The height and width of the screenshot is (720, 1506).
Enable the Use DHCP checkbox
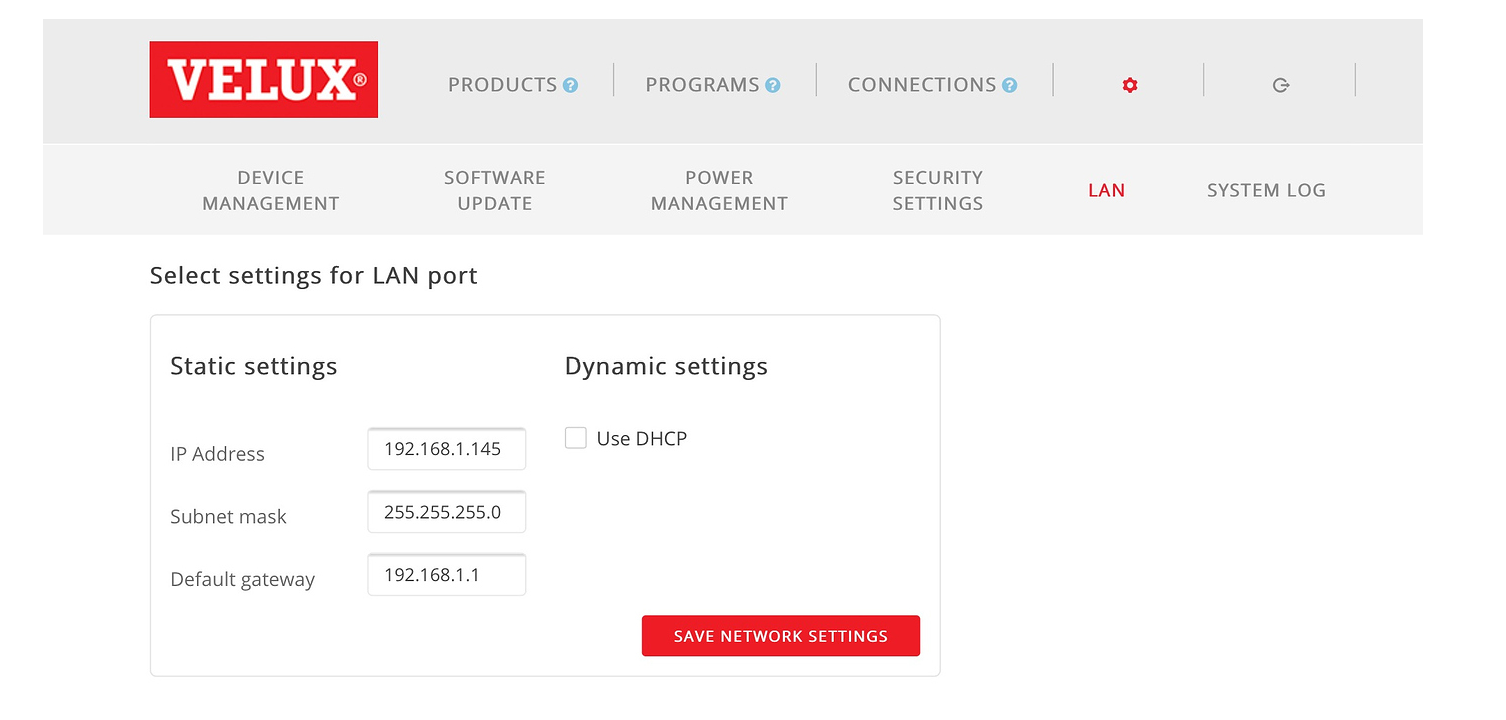(x=576, y=438)
